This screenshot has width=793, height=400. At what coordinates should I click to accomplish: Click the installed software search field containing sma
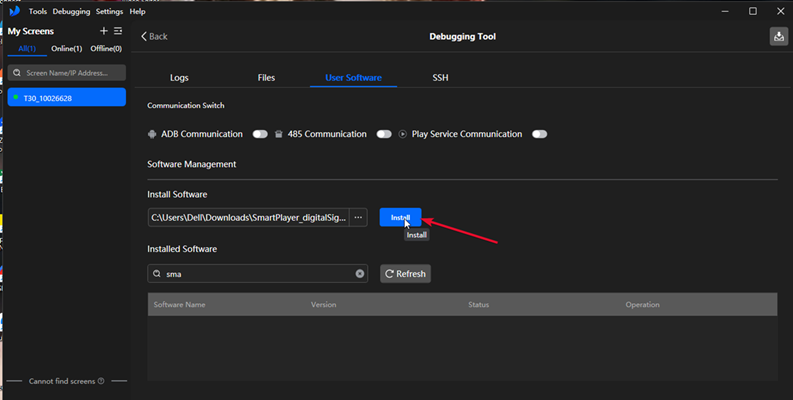[x=257, y=274]
